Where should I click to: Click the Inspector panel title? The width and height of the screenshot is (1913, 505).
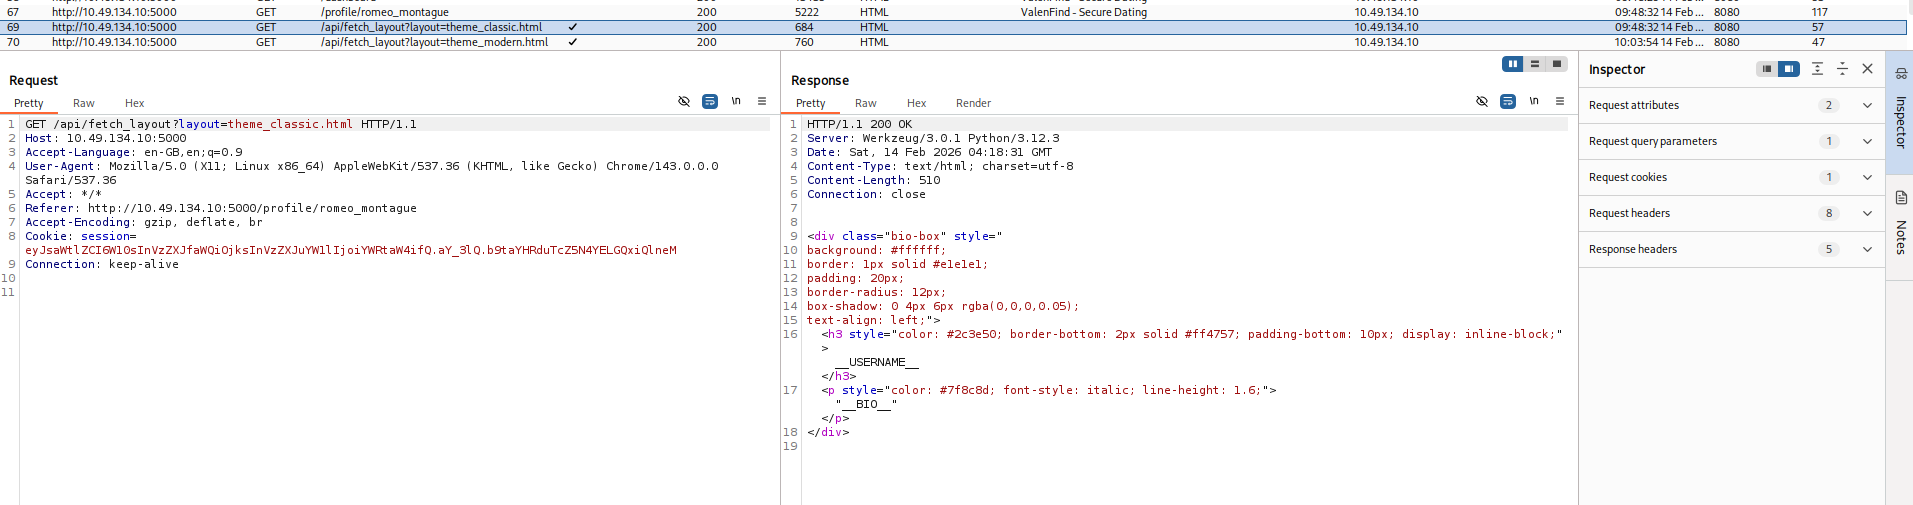click(1617, 69)
